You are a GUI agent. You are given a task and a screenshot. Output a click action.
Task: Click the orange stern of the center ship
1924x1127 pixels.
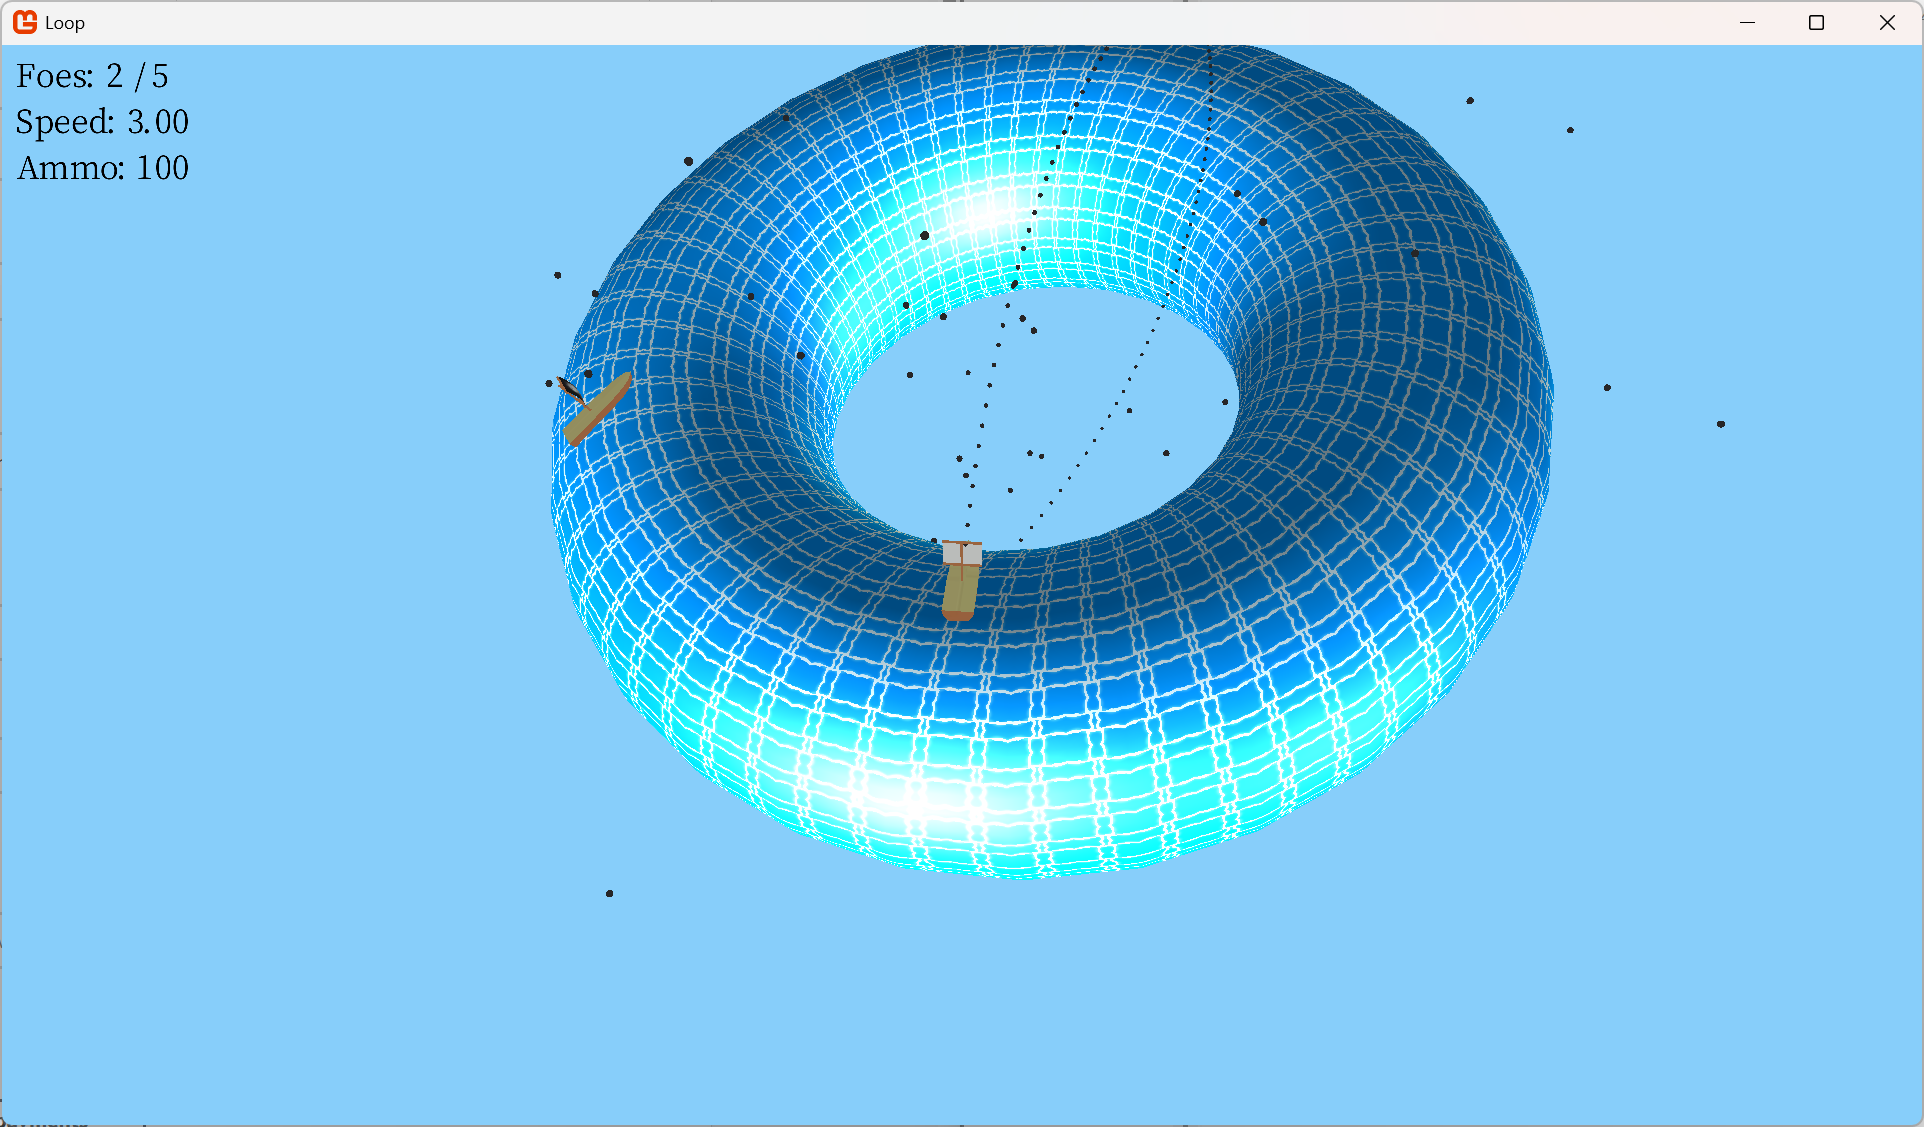(x=958, y=615)
